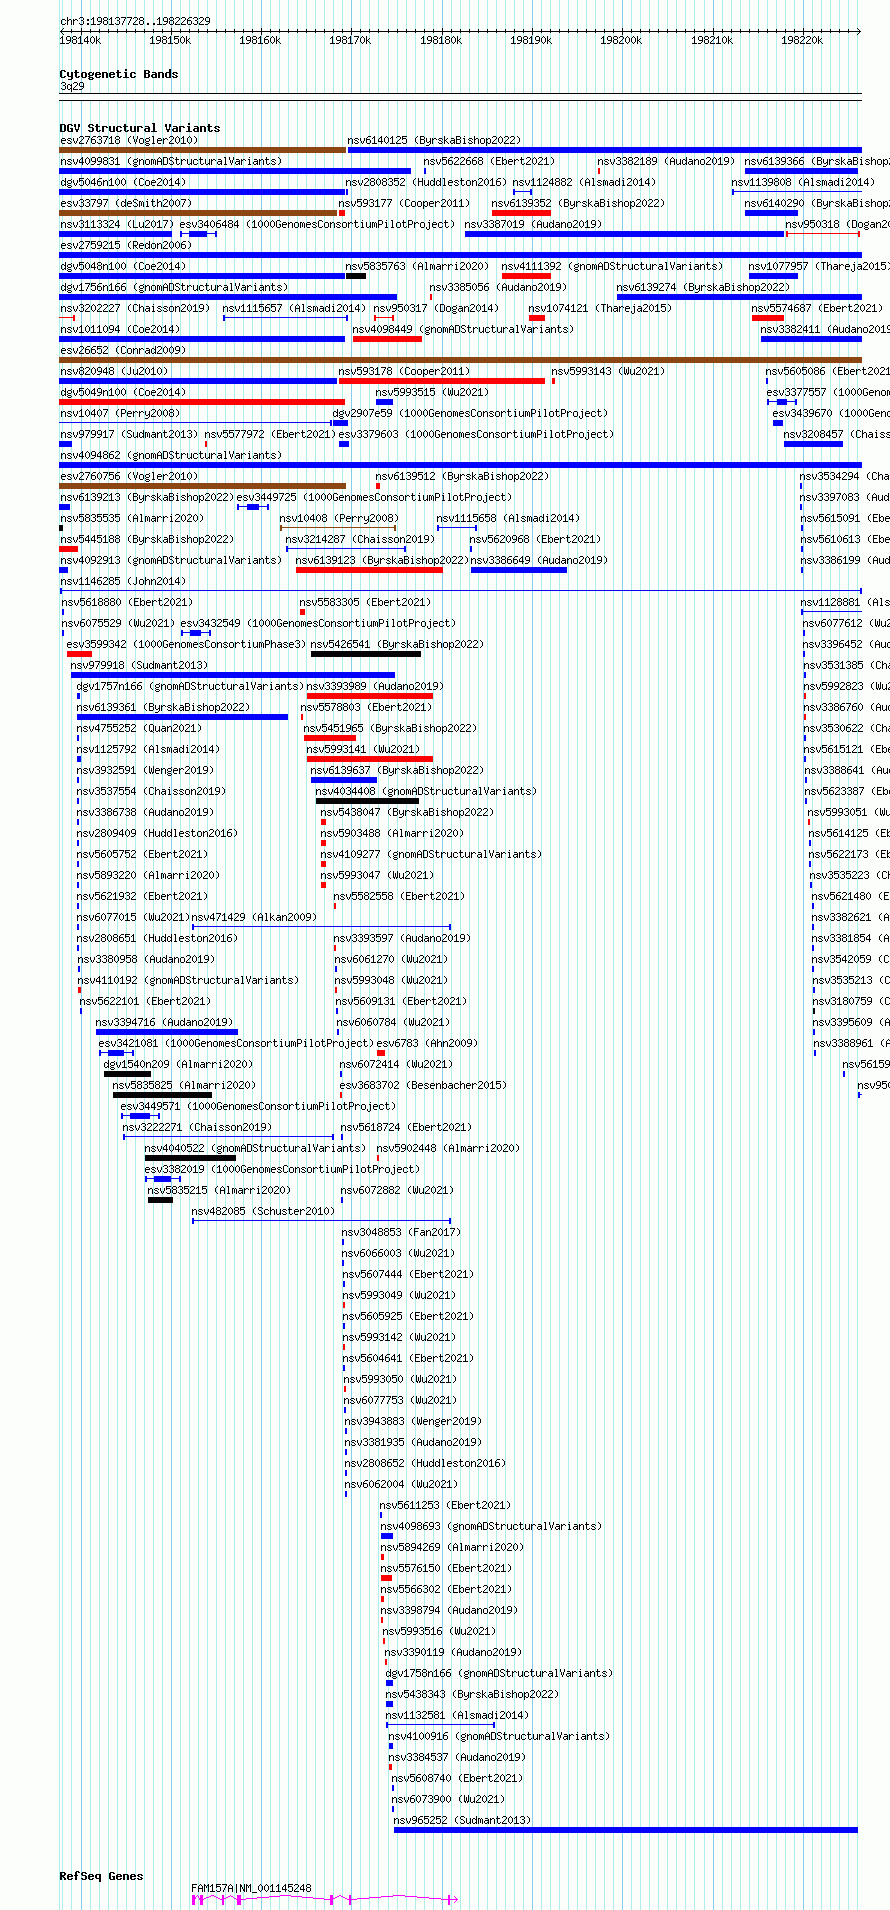The height and width of the screenshot is (1910, 890).
Task: Click FAM157A|NM_001145248 gene label
Action: [x=251, y=1888]
